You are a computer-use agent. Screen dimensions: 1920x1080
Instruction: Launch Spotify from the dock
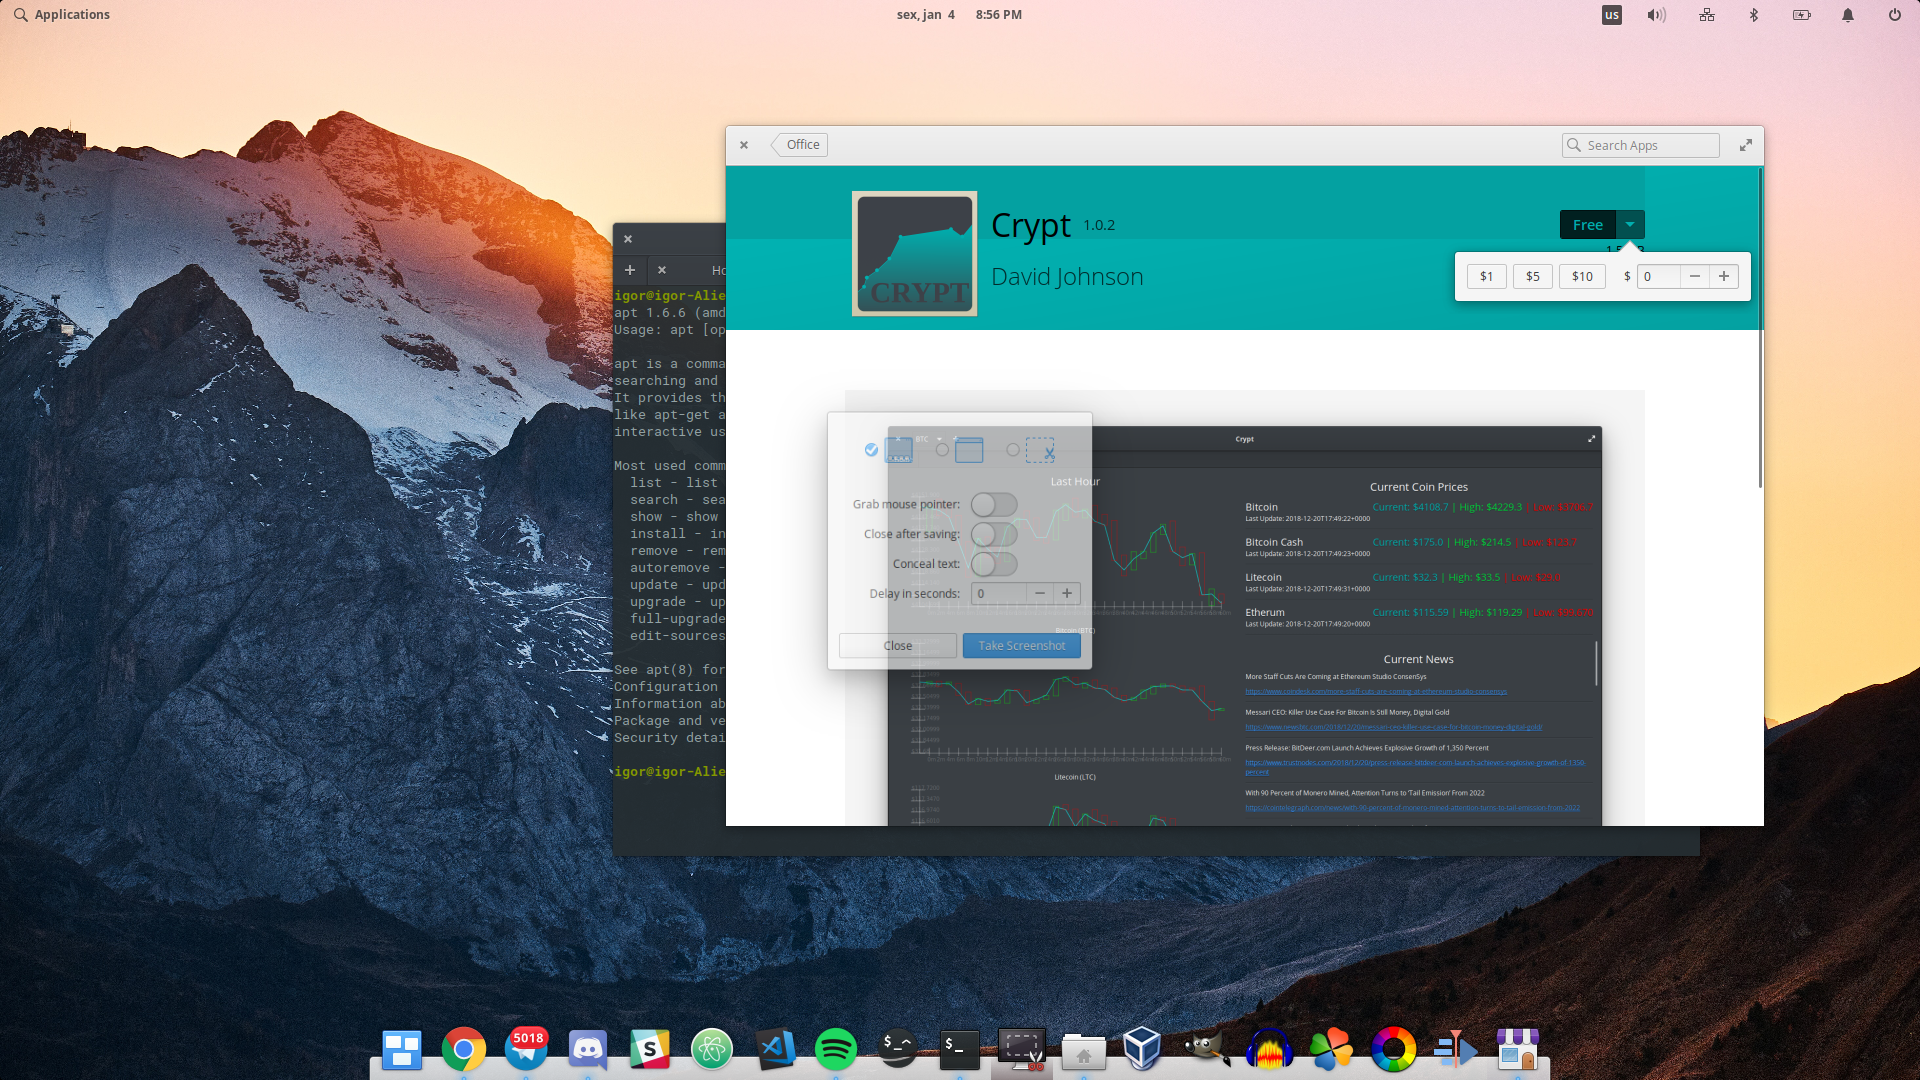pos(835,1049)
